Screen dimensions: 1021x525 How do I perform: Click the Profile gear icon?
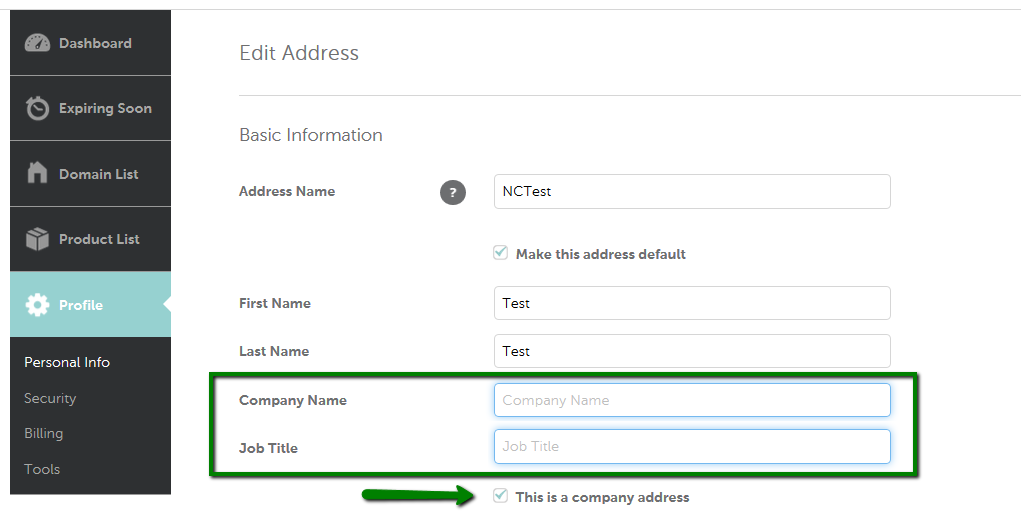(37, 305)
